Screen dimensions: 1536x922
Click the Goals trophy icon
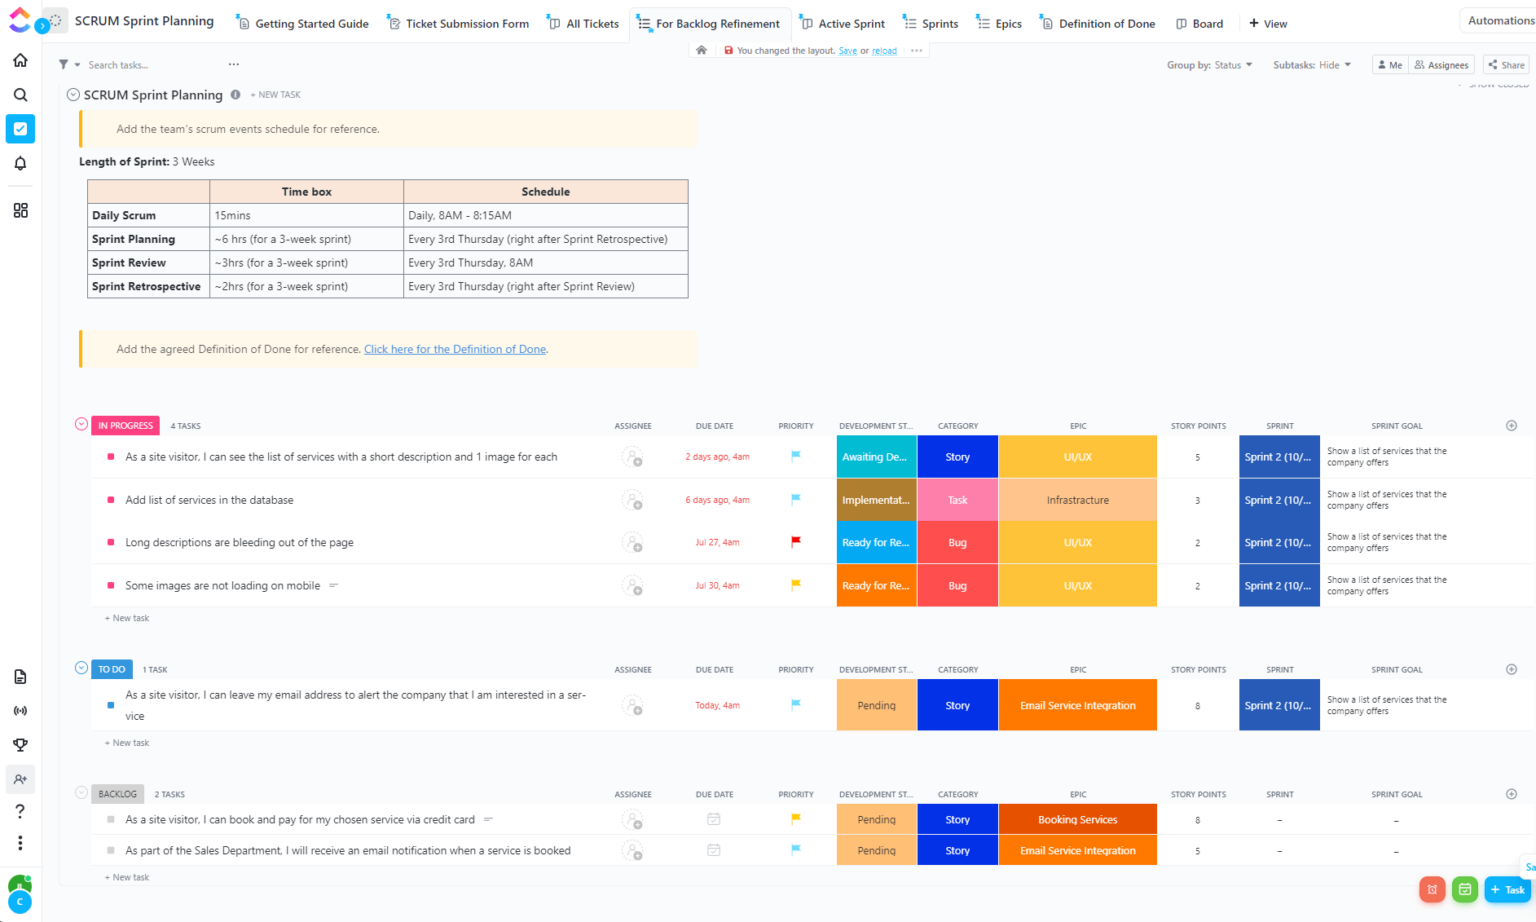pyautogui.click(x=20, y=745)
